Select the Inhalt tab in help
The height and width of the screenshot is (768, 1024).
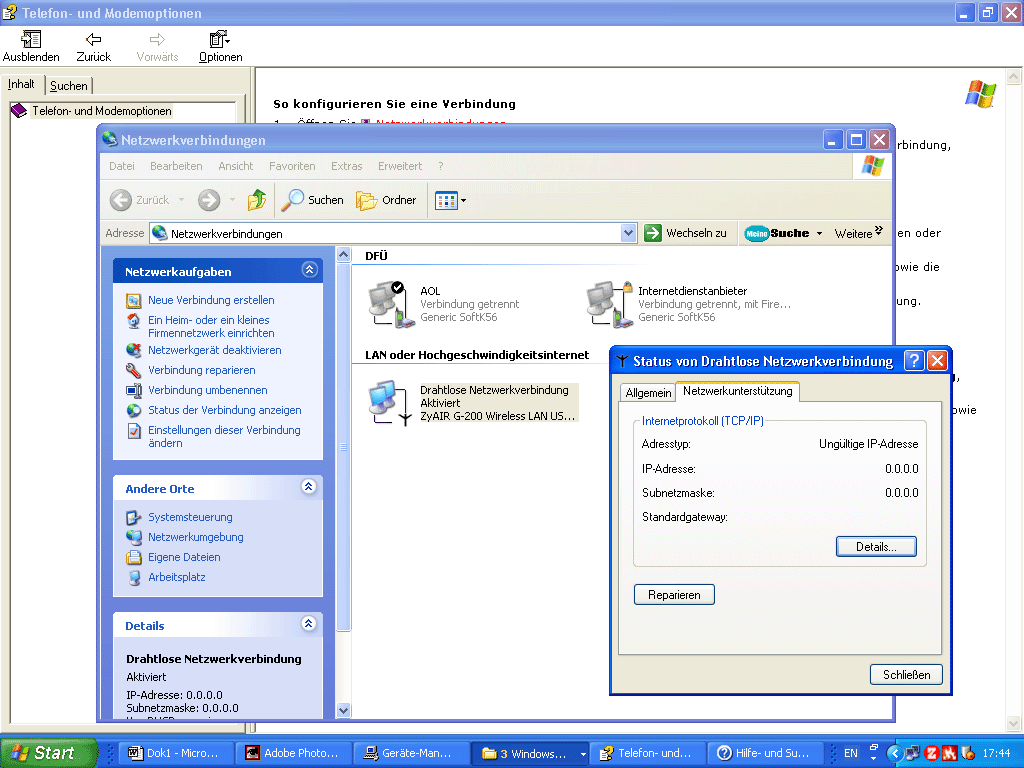point(22,84)
